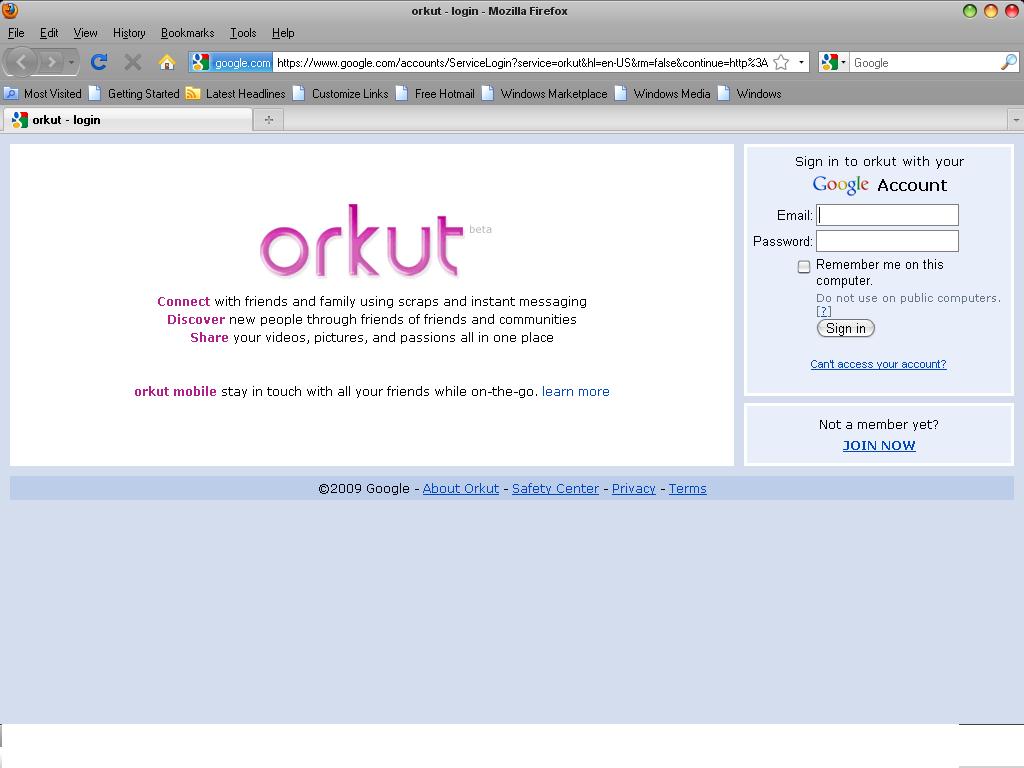The image size is (1024, 768).
Task: Open the Tools menu
Action: [x=243, y=33]
